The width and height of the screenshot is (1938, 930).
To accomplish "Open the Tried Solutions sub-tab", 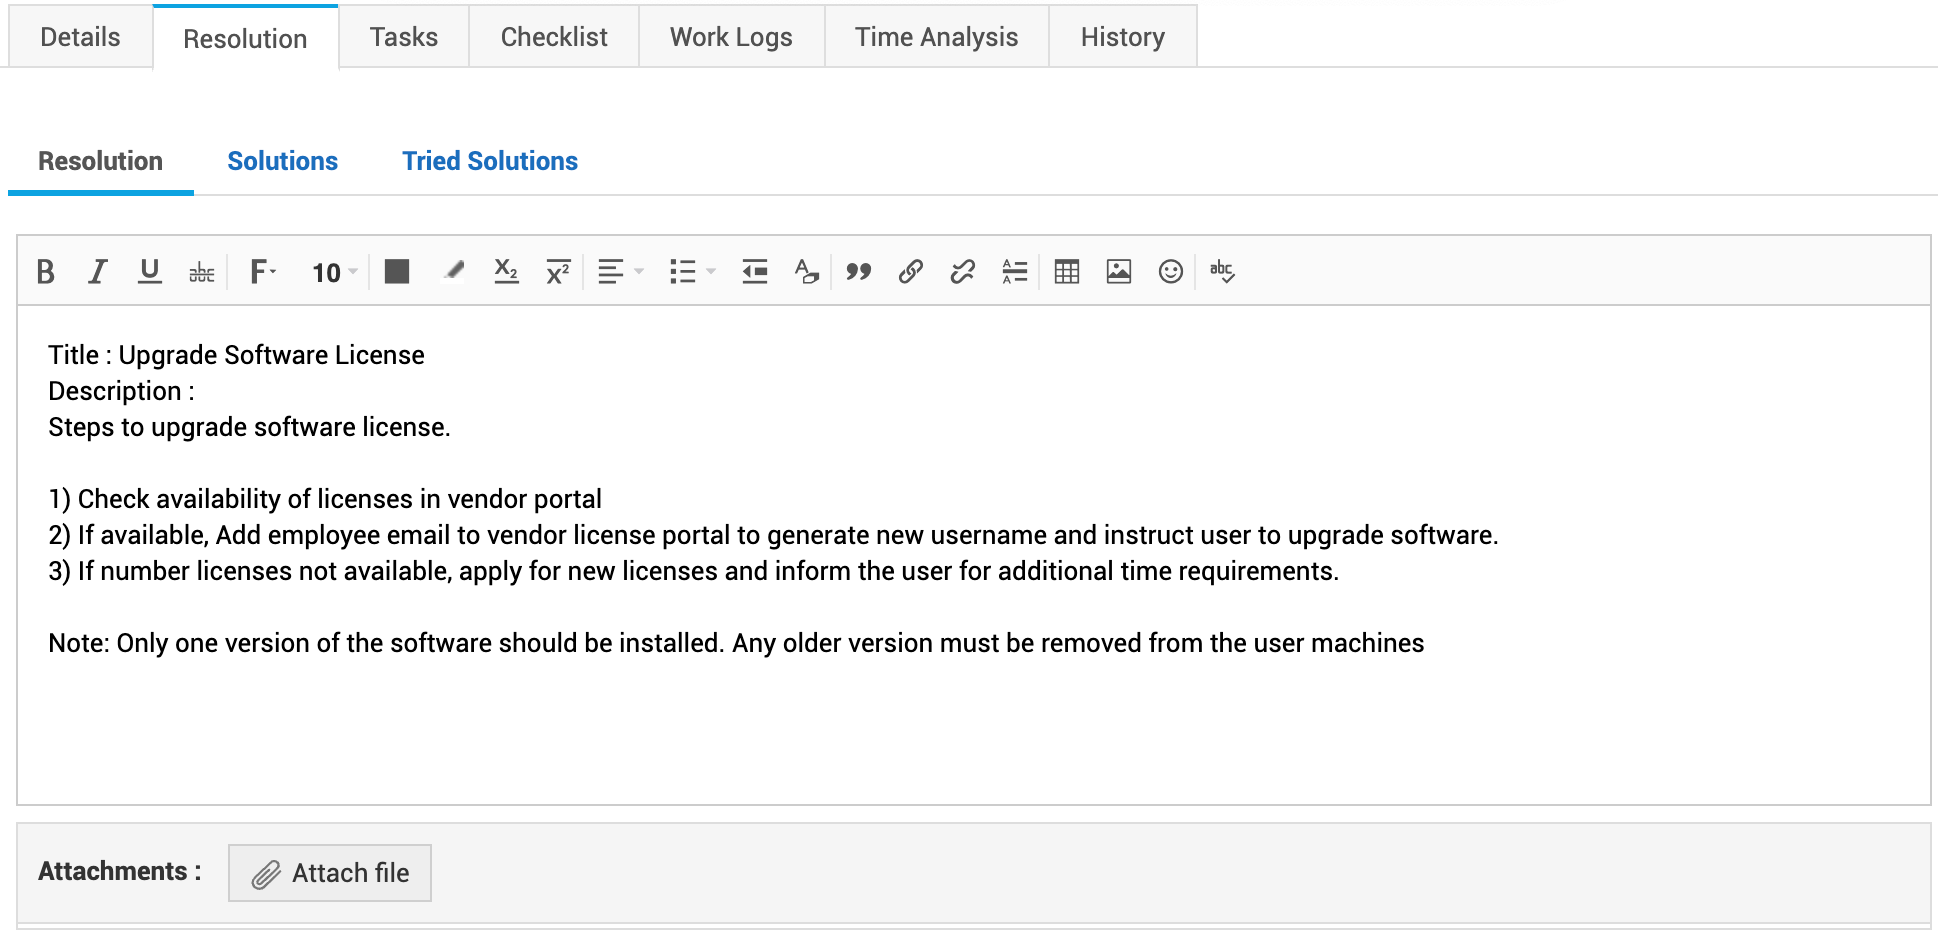I will pyautogui.click(x=490, y=161).
